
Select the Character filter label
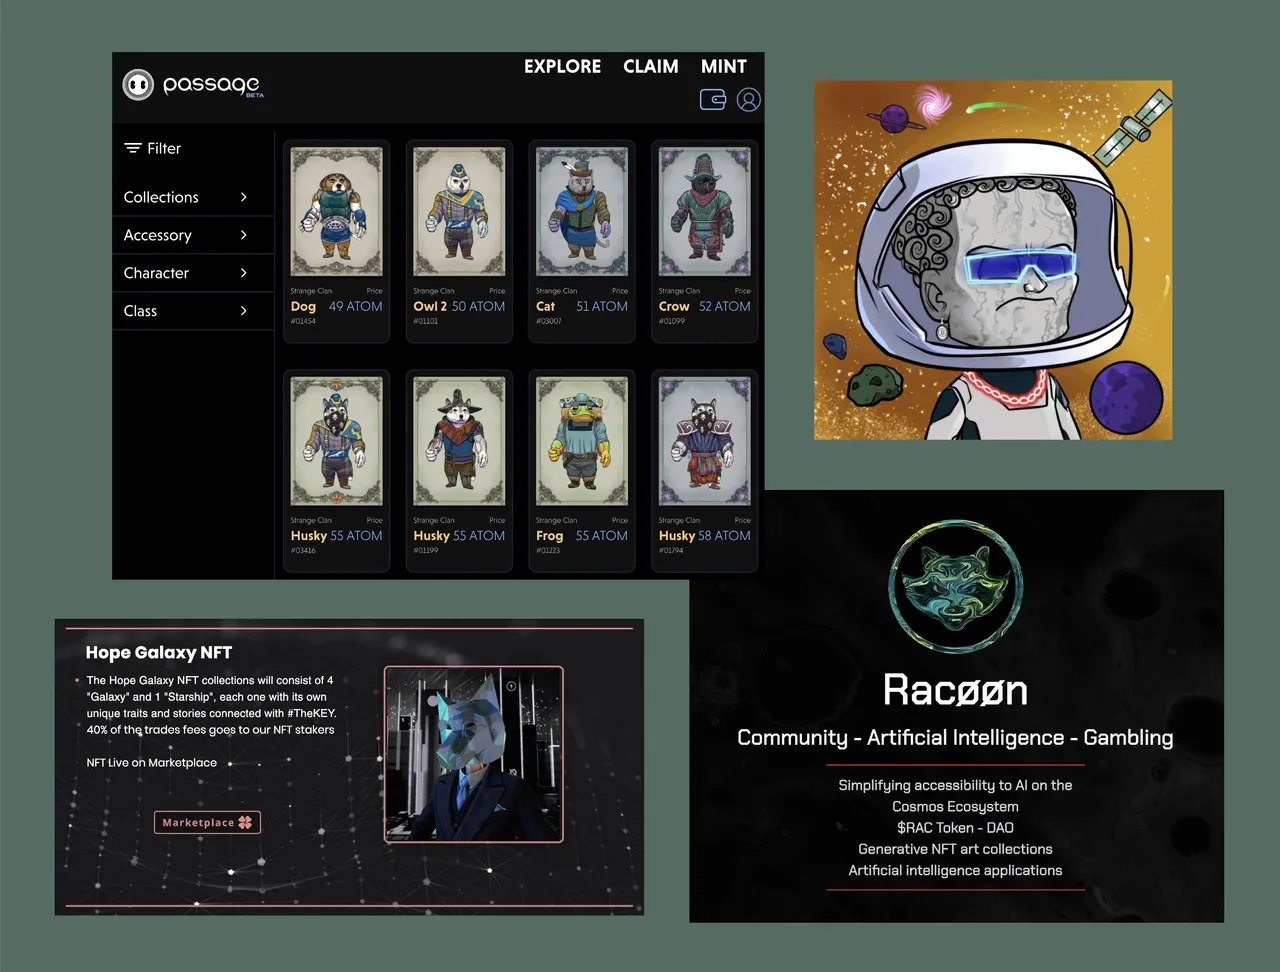pyautogui.click(x=156, y=273)
